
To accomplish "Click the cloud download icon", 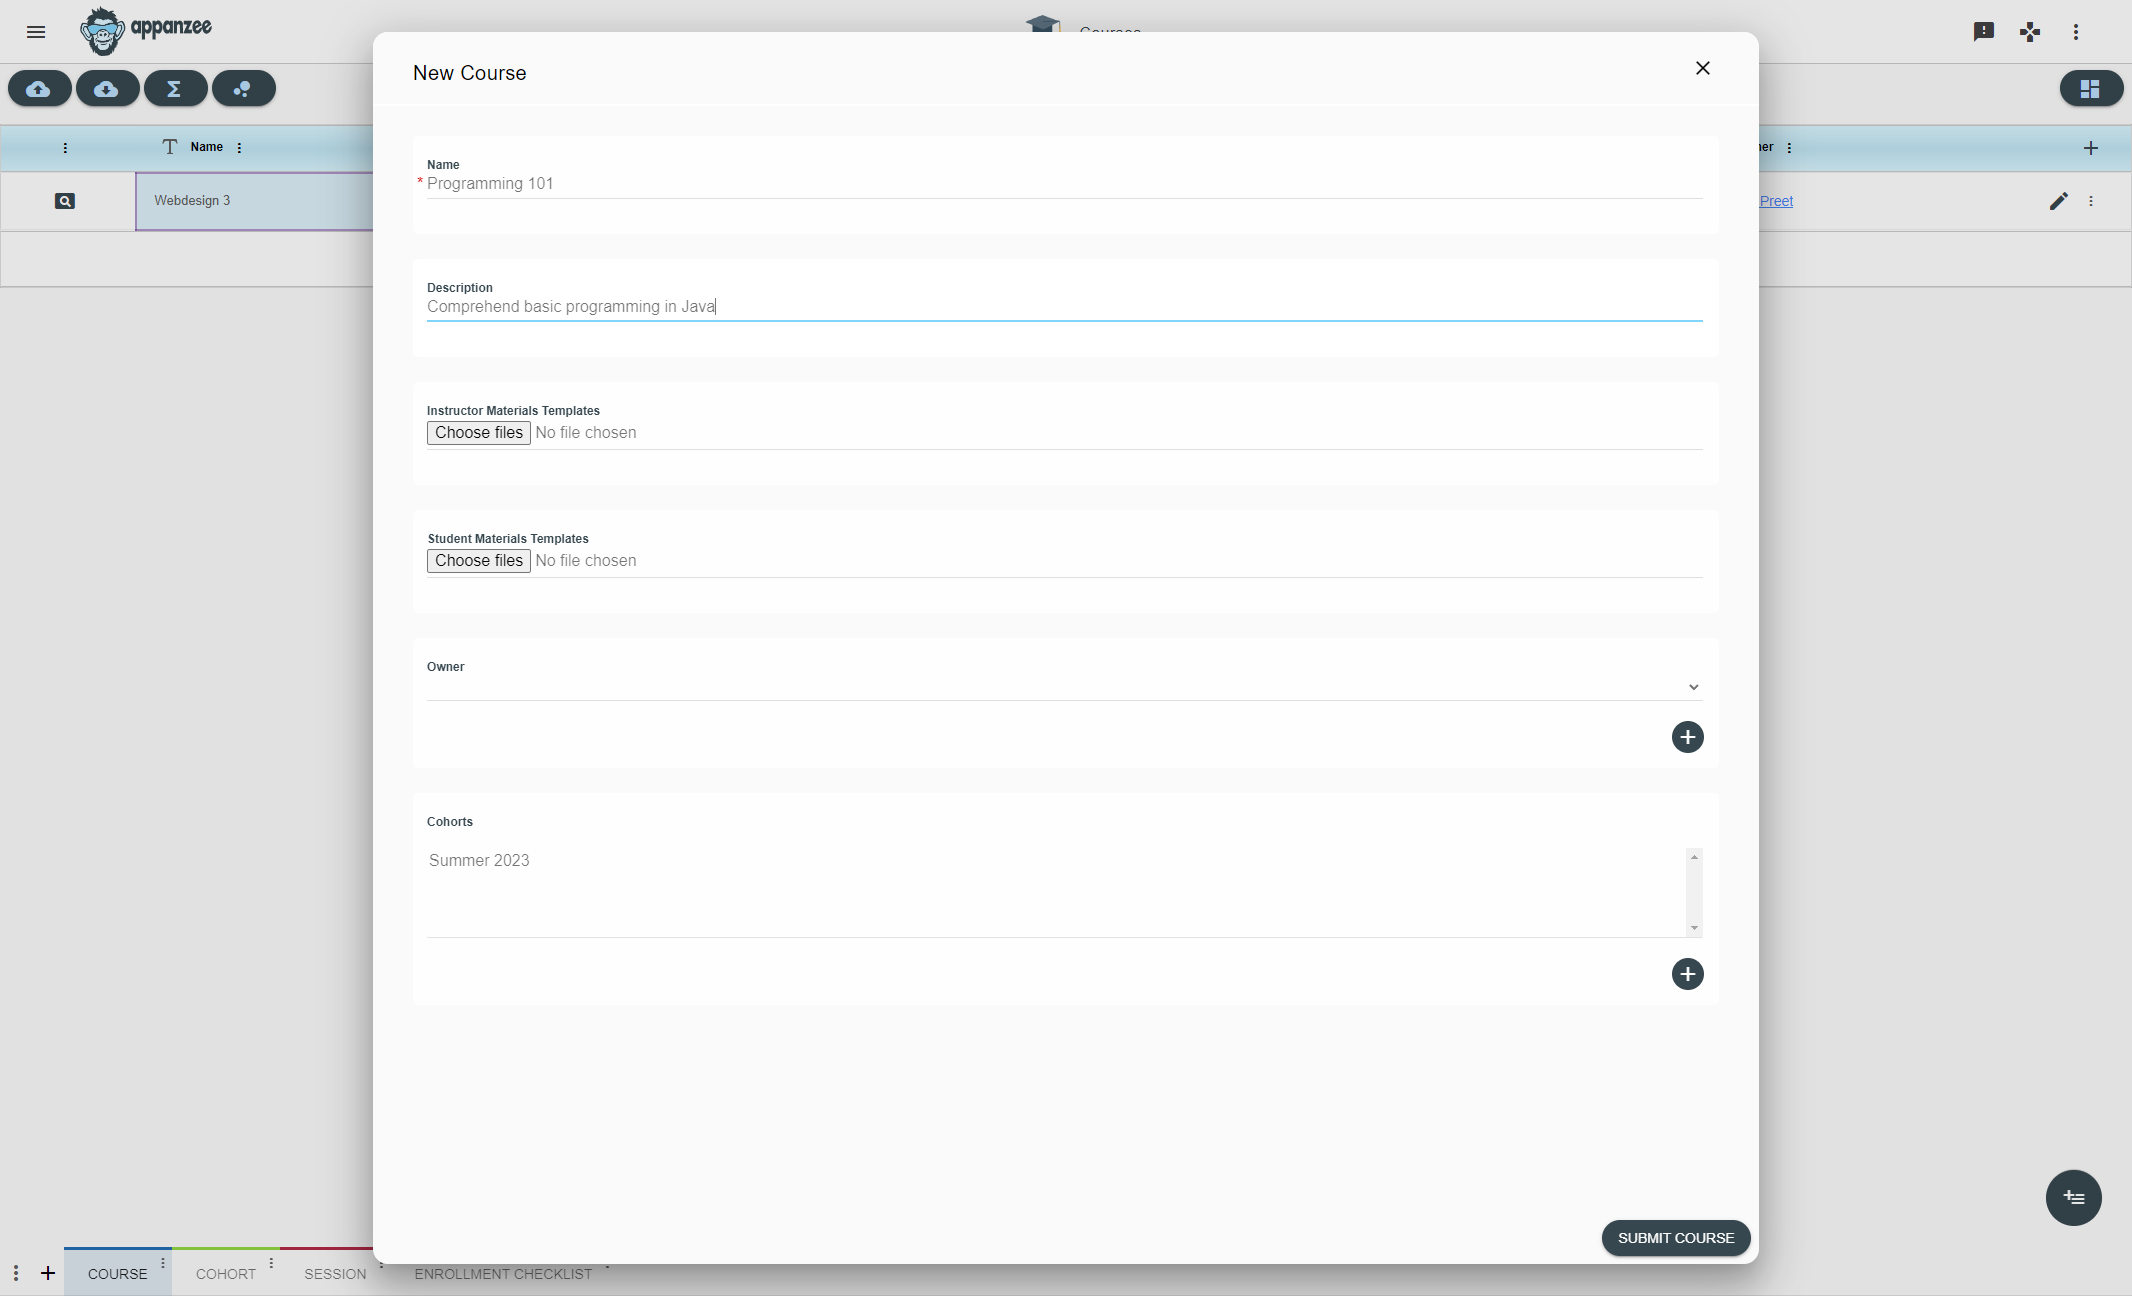I will tap(107, 89).
